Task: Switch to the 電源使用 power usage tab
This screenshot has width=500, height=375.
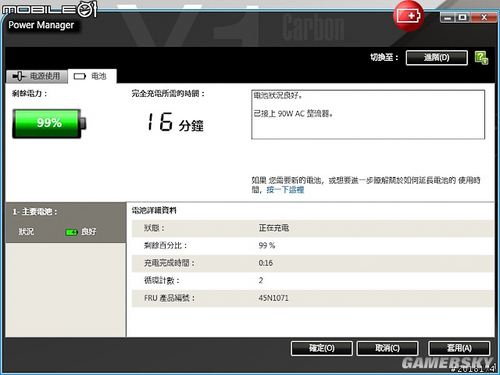Action: (x=37, y=76)
